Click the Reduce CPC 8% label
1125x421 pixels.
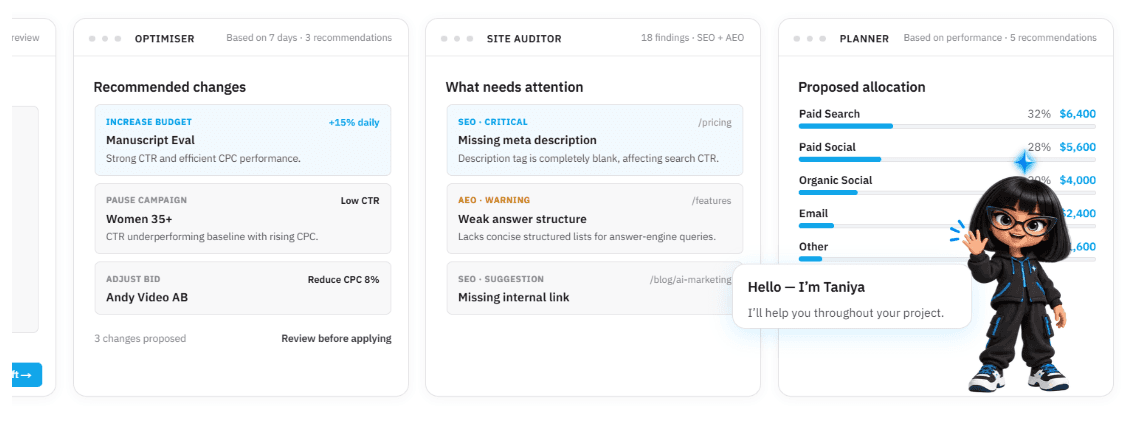pyautogui.click(x=344, y=280)
